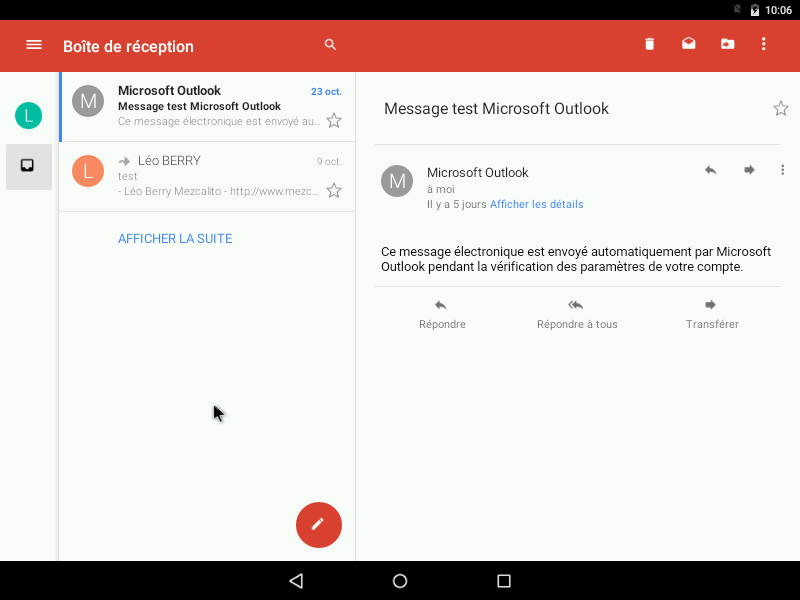Expand 'Afficher les détails'
This screenshot has width=800, height=600.
click(x=536, y=204)
